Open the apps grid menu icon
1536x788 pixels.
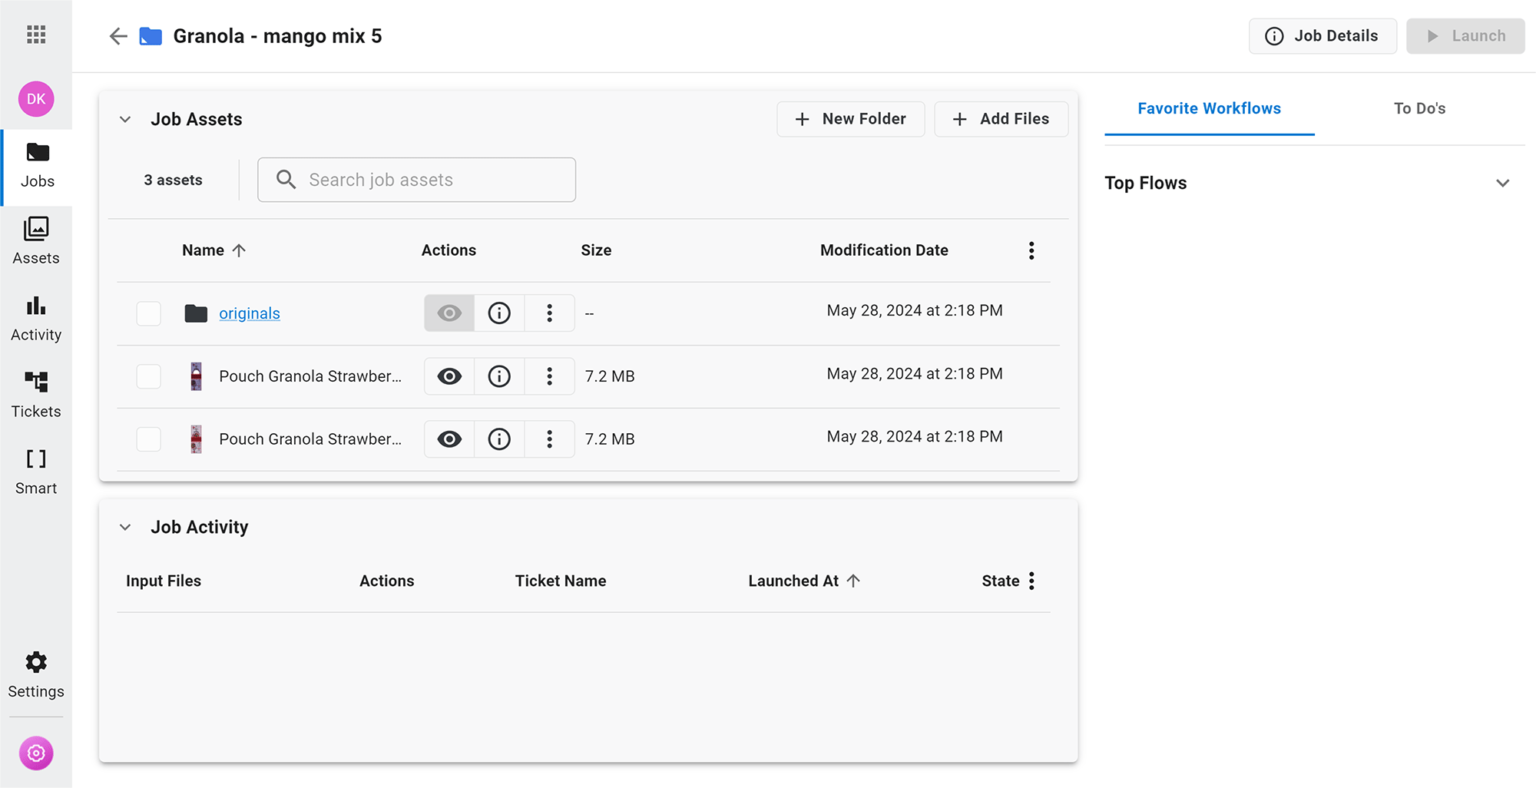click(36, 35)
